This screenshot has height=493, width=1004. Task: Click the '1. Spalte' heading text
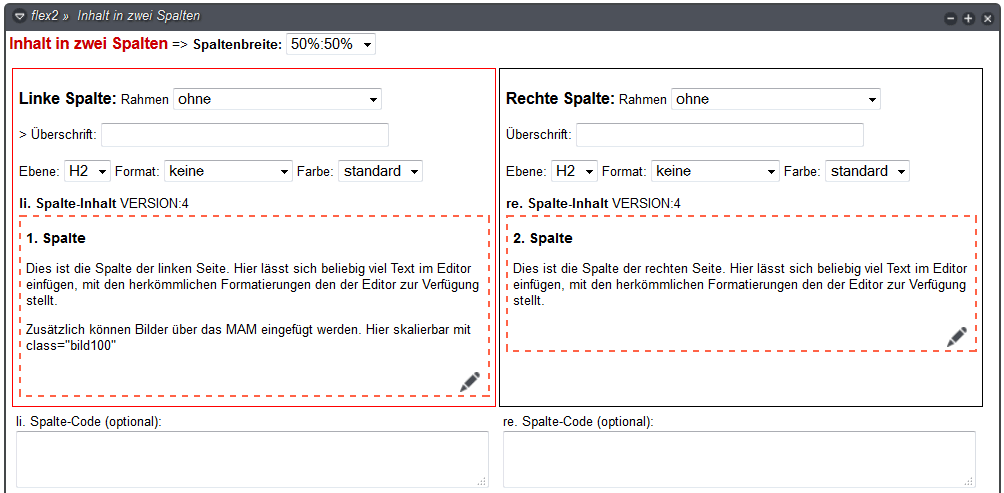tap(56, 239)
